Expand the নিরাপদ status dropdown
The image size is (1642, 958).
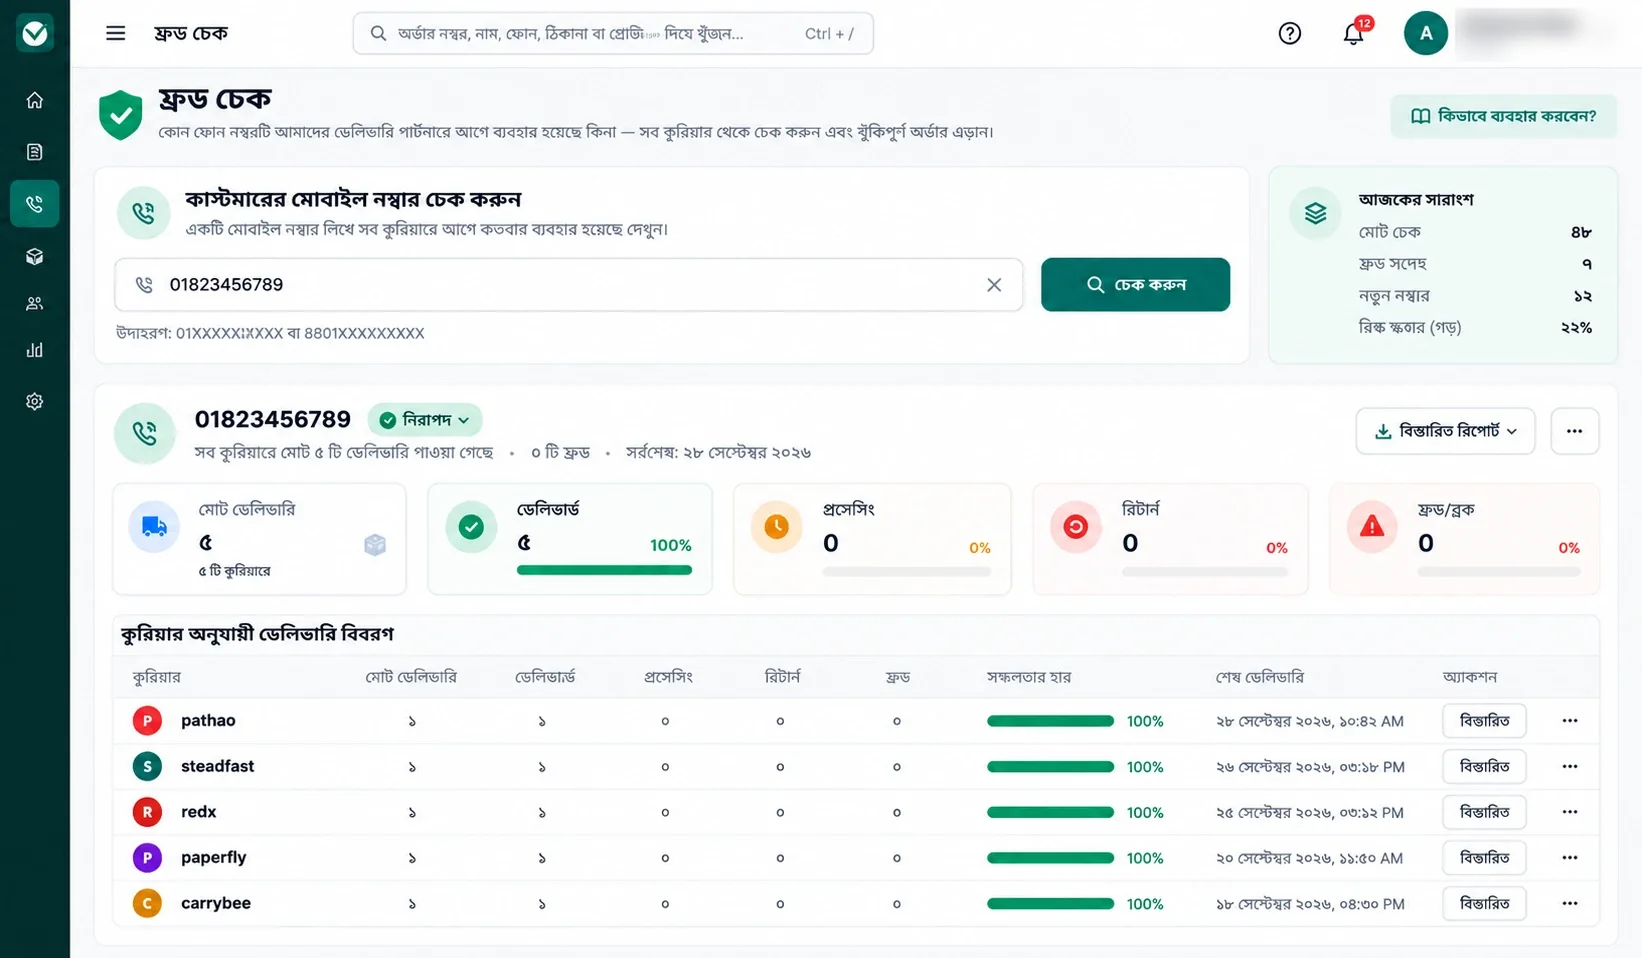pos(425,420)
